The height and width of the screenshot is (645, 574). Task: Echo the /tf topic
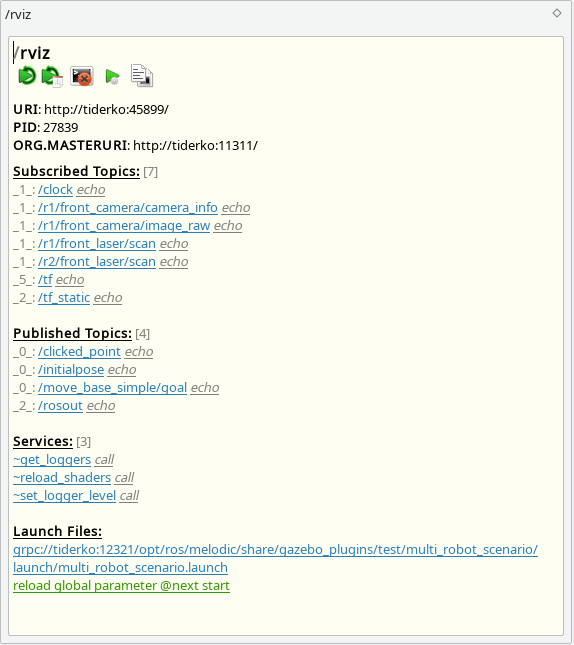pyautogui.click(x=70, y=280)
